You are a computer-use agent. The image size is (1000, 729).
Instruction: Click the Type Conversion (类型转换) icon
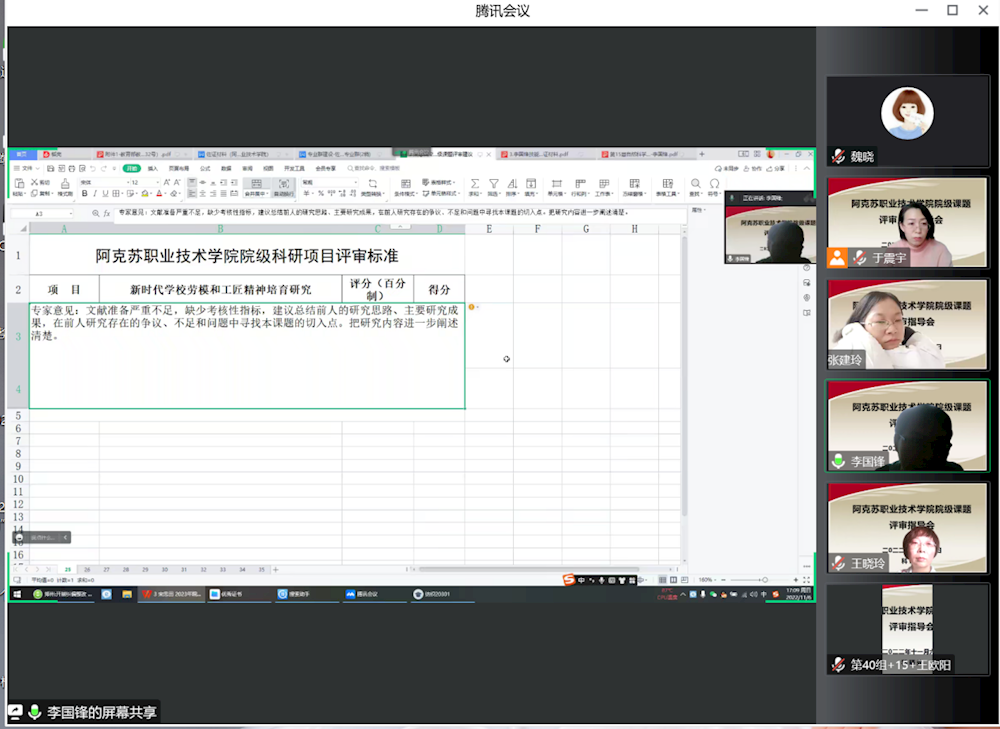tap(372, 184)
